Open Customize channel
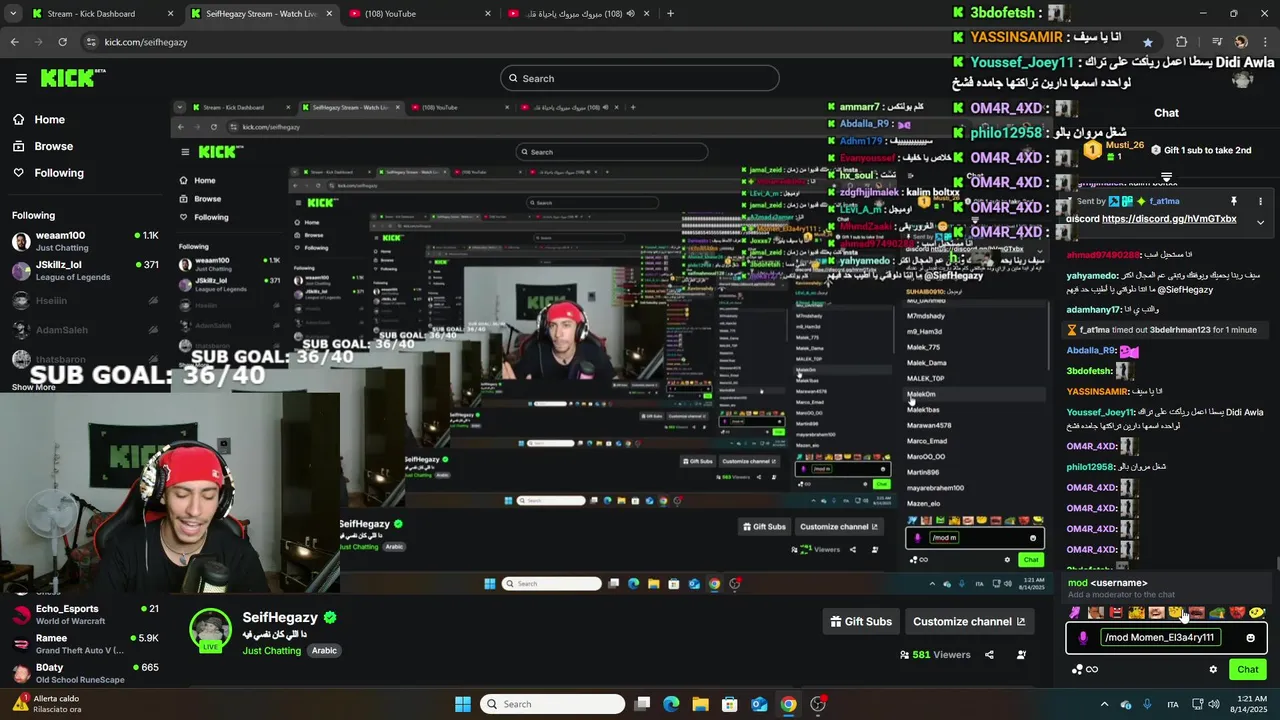 tap(969, 621)
